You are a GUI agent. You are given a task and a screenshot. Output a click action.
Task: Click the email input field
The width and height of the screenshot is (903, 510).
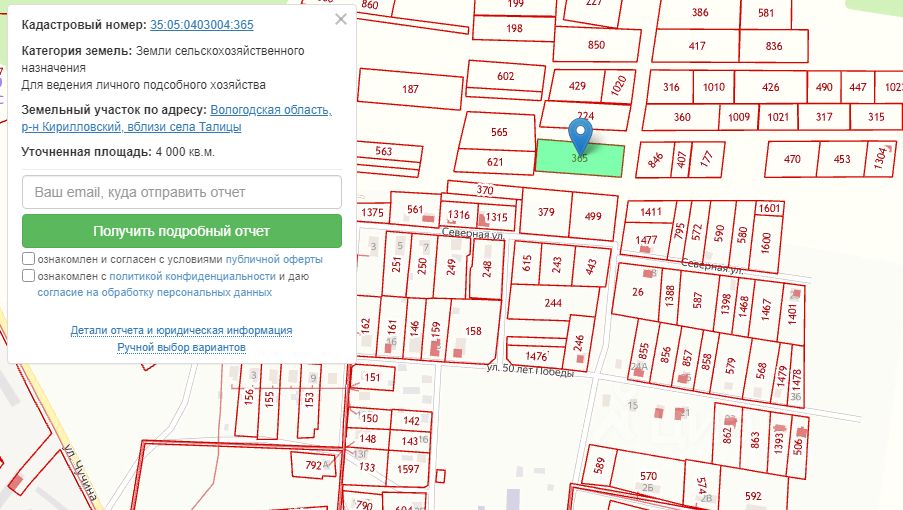coord(182,192)
